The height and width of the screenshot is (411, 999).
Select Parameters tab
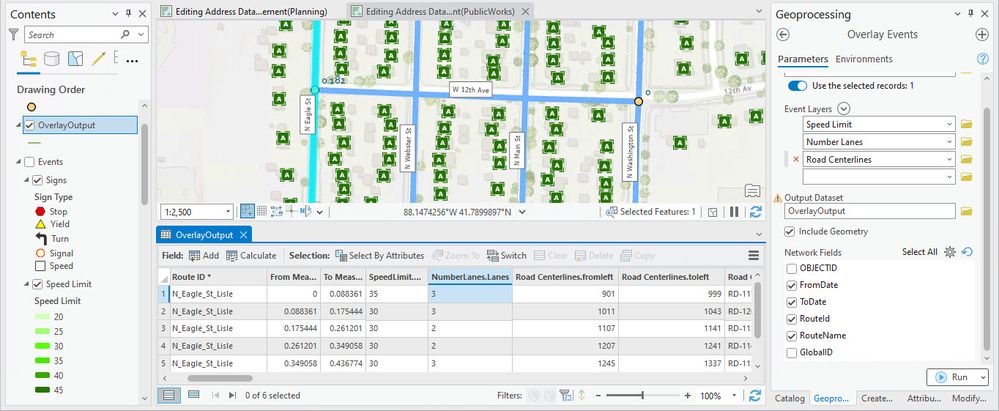tap(802, 59)
